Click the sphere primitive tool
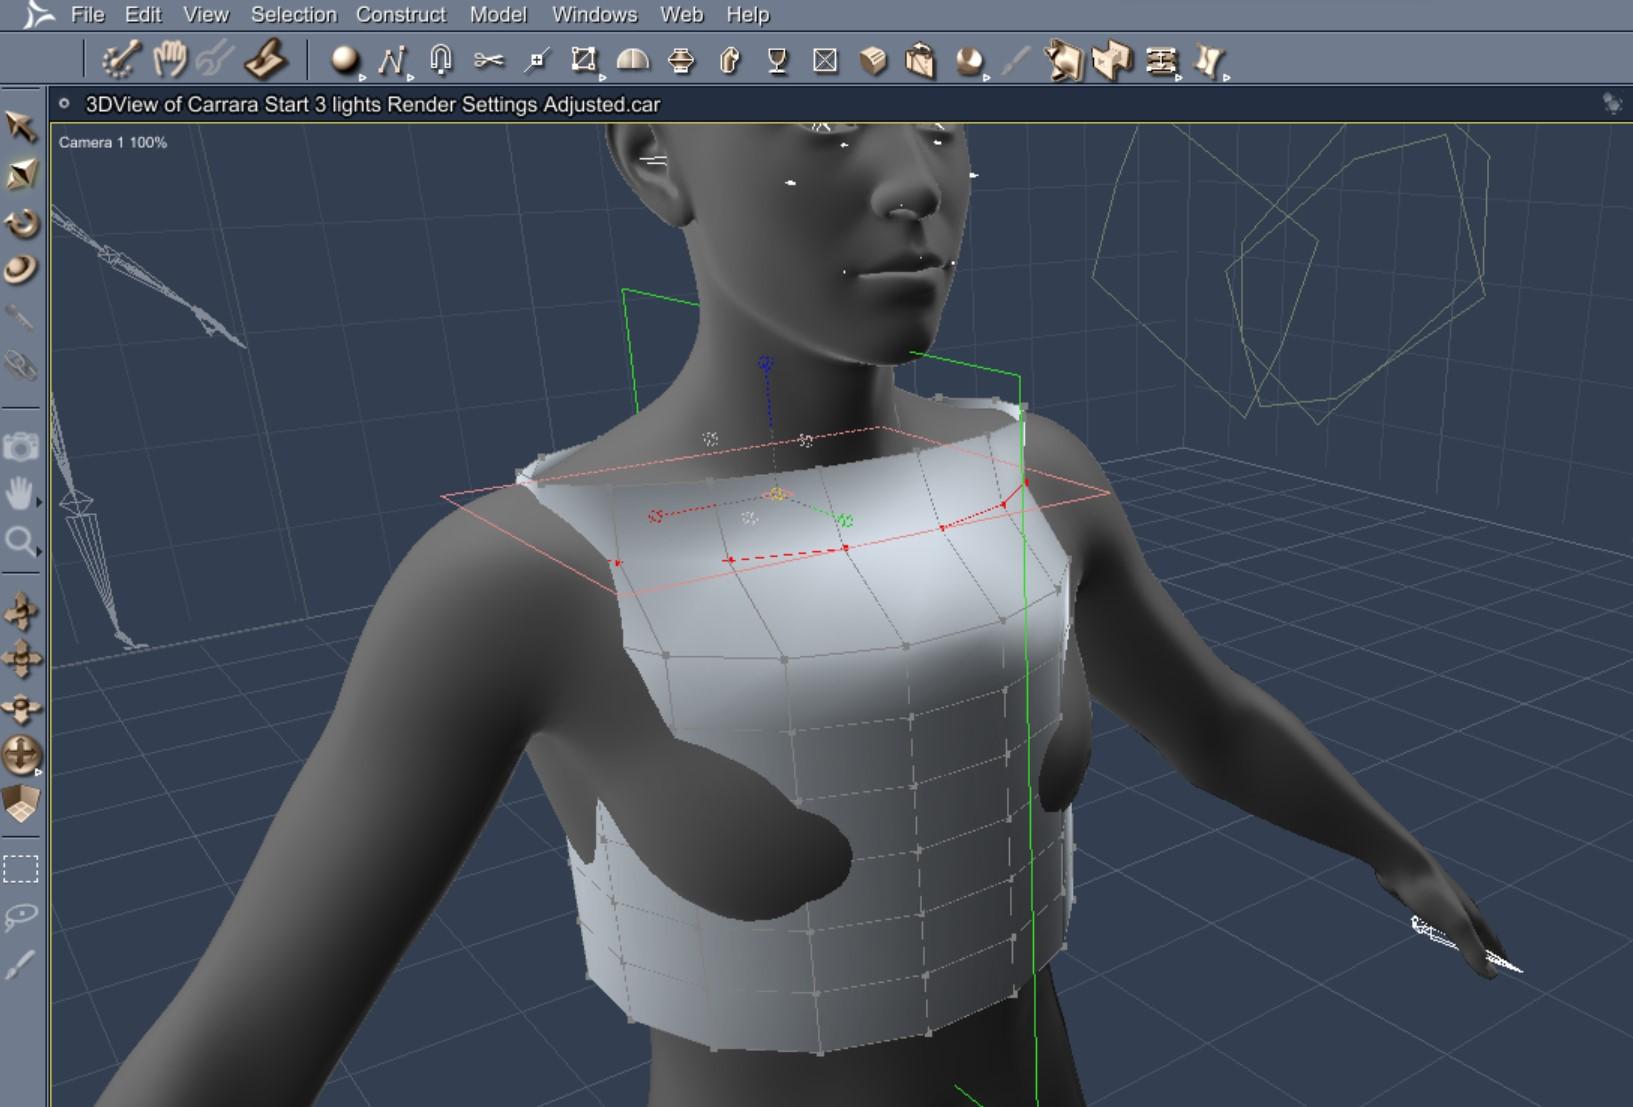 pyautogui.click(x=345, y=60)
